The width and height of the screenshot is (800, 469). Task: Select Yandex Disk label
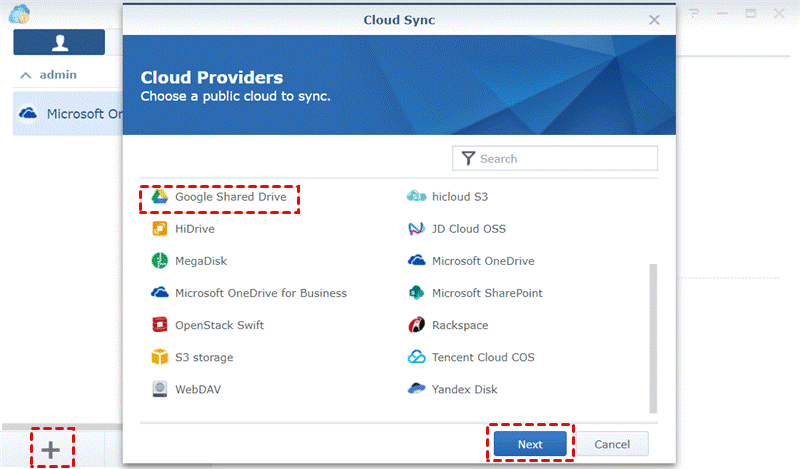pyautogui.click(x=464, y=389)
